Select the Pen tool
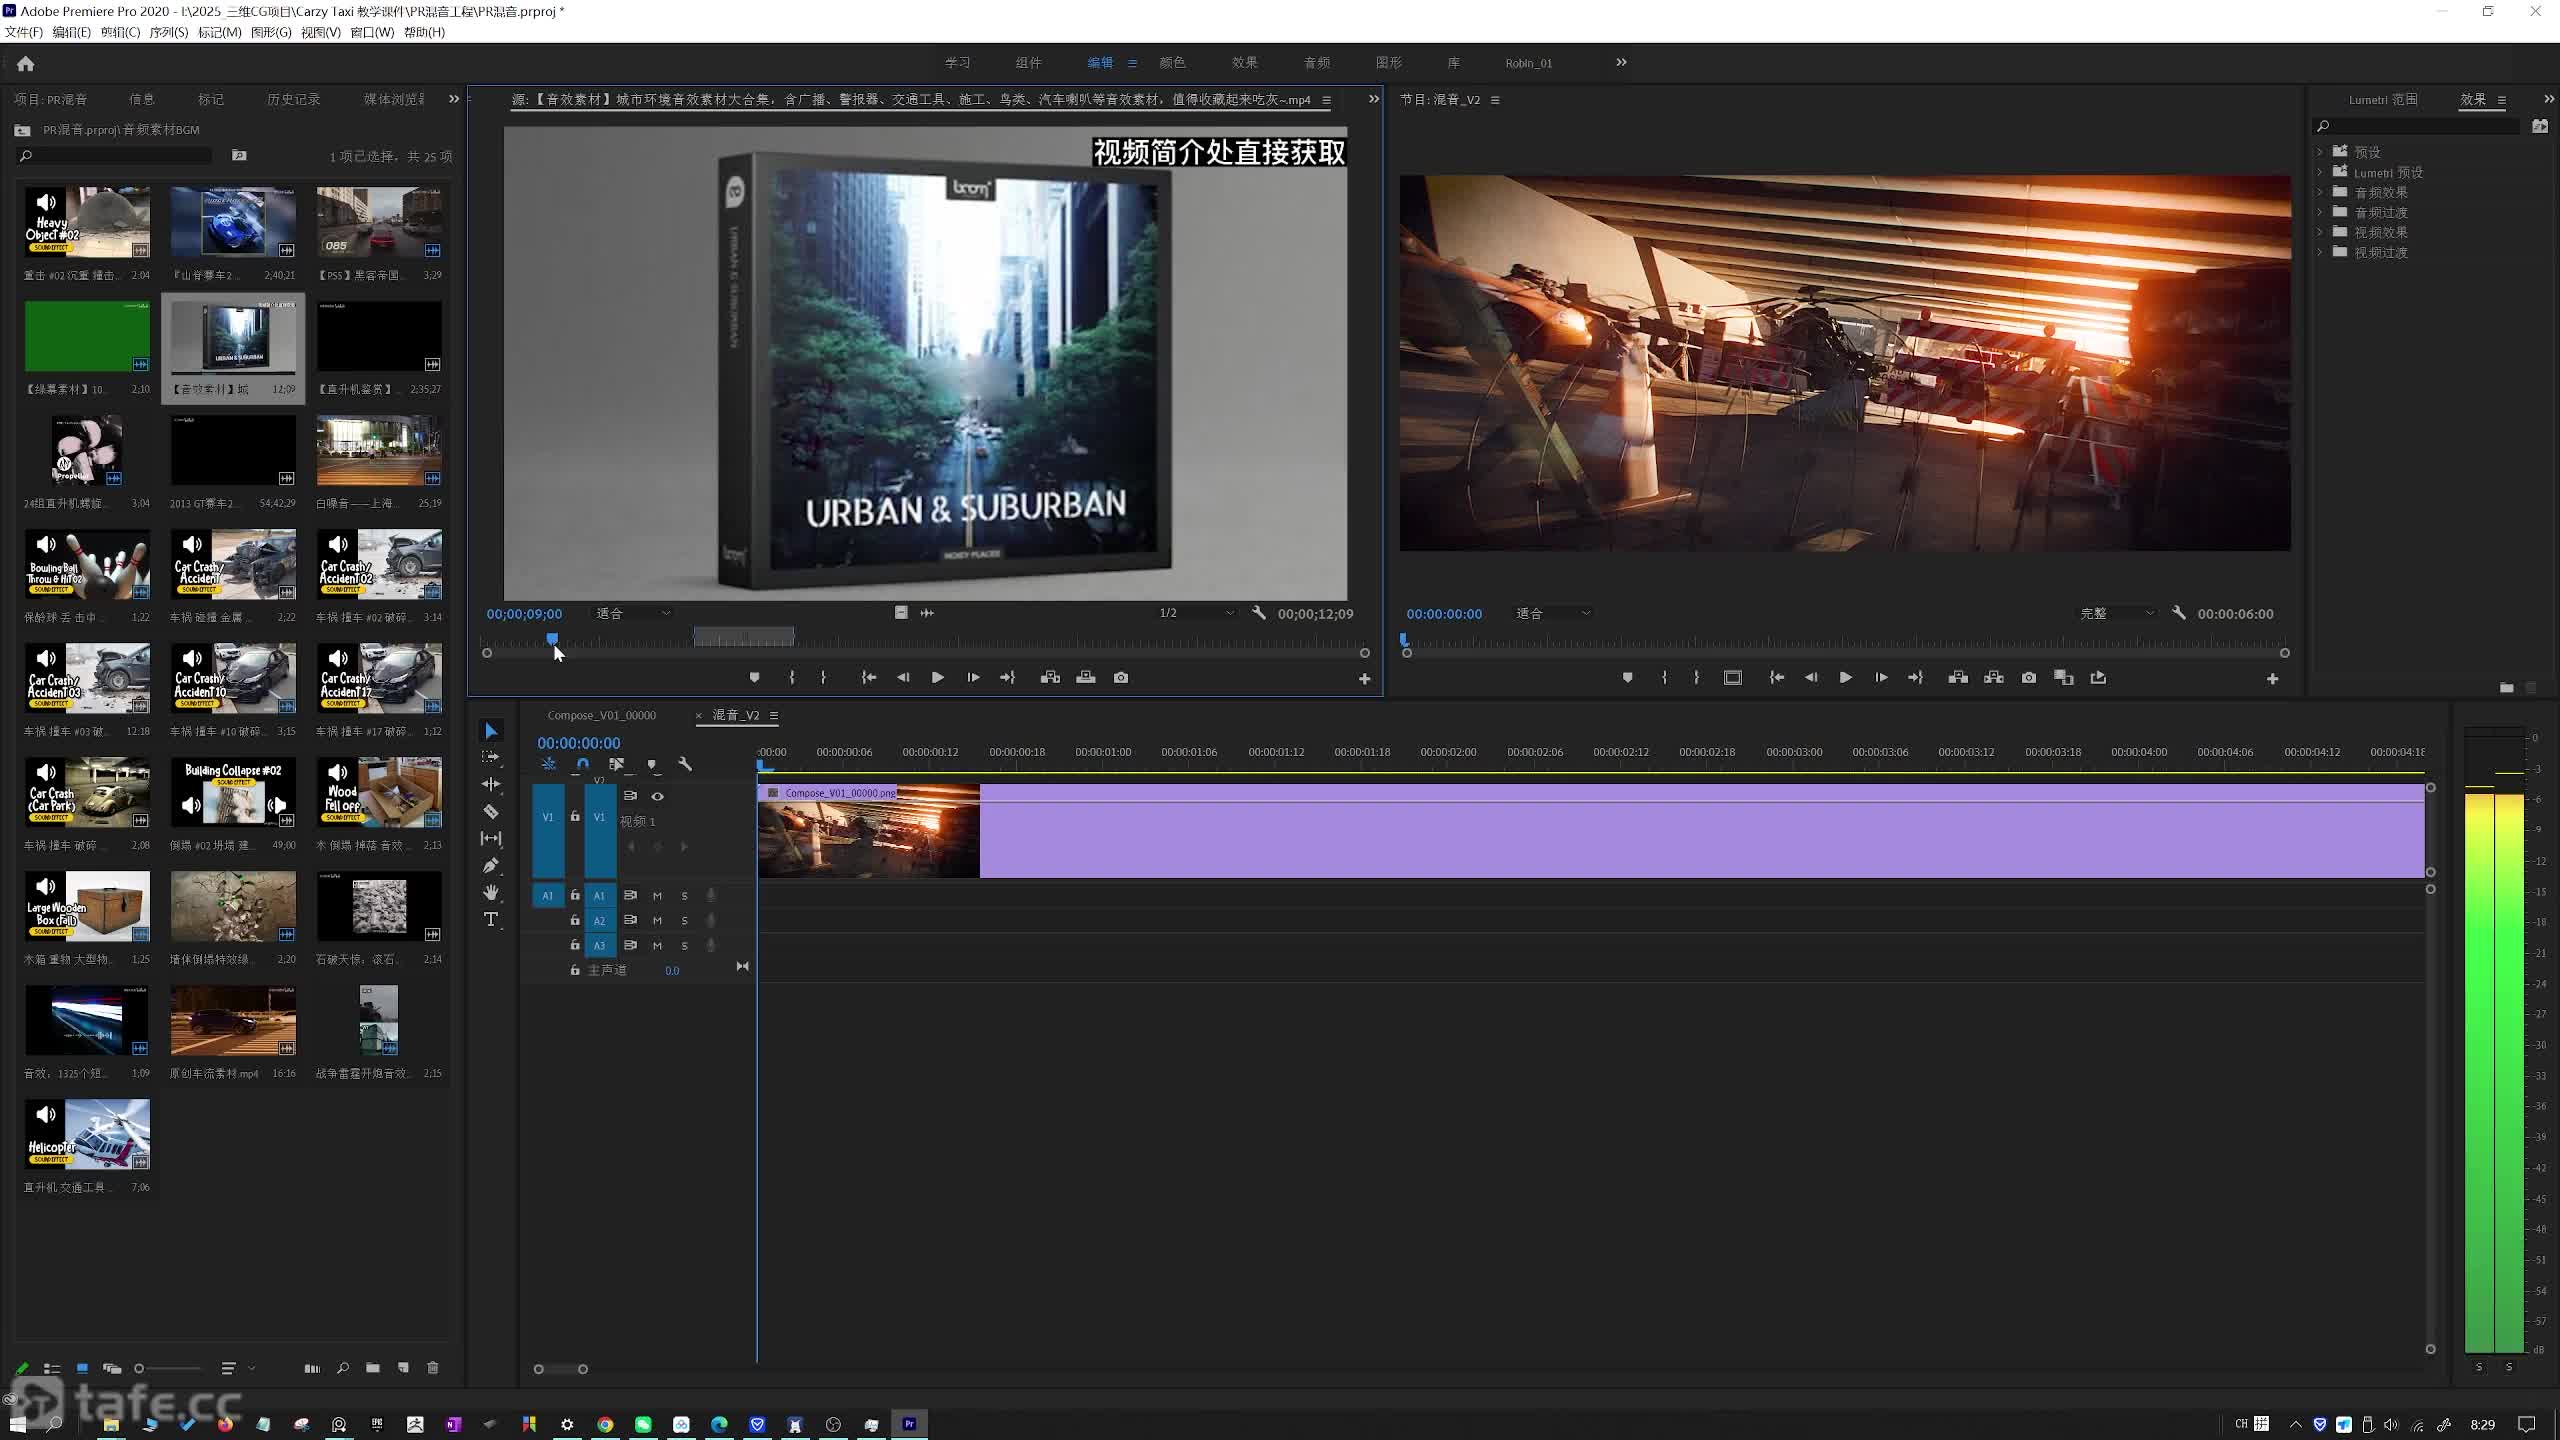 490,865
